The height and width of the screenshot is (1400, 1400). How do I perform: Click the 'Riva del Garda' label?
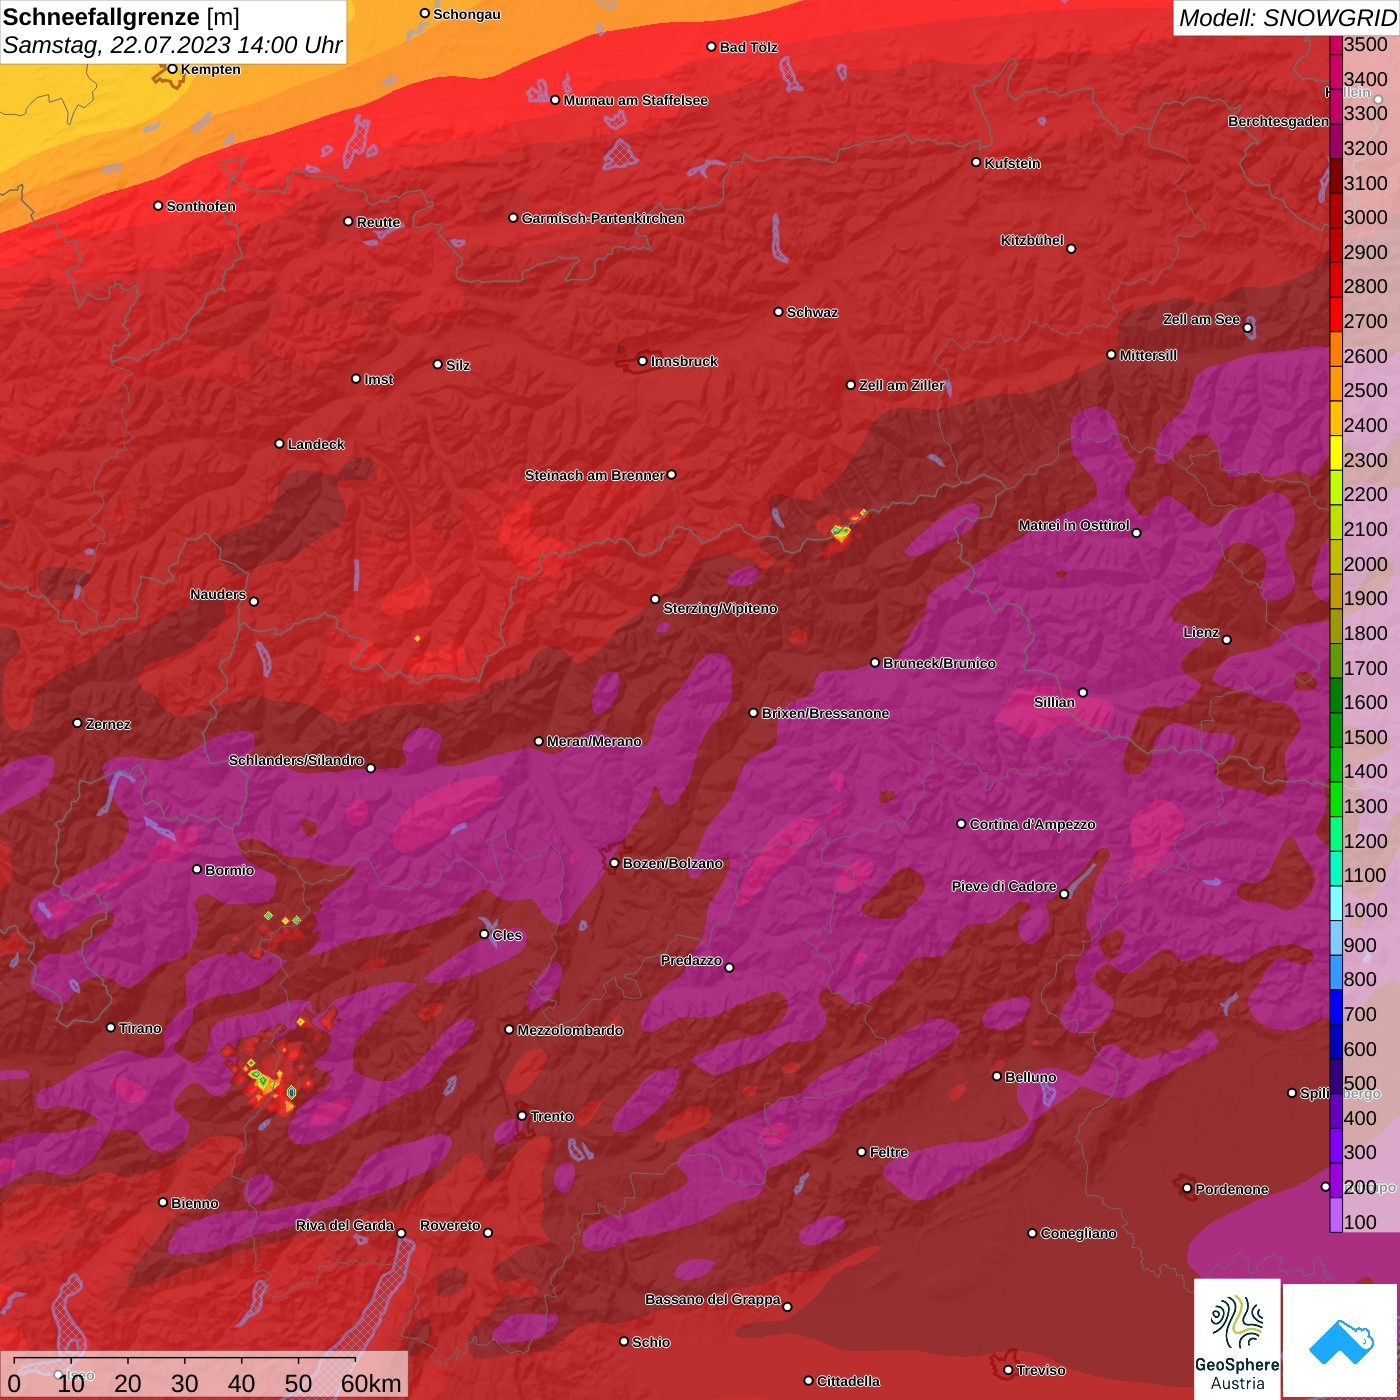345,1225
